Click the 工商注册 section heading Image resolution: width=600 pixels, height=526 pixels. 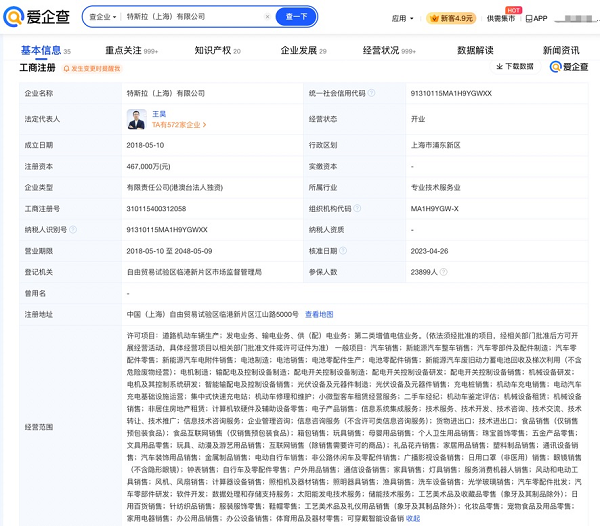38,68
